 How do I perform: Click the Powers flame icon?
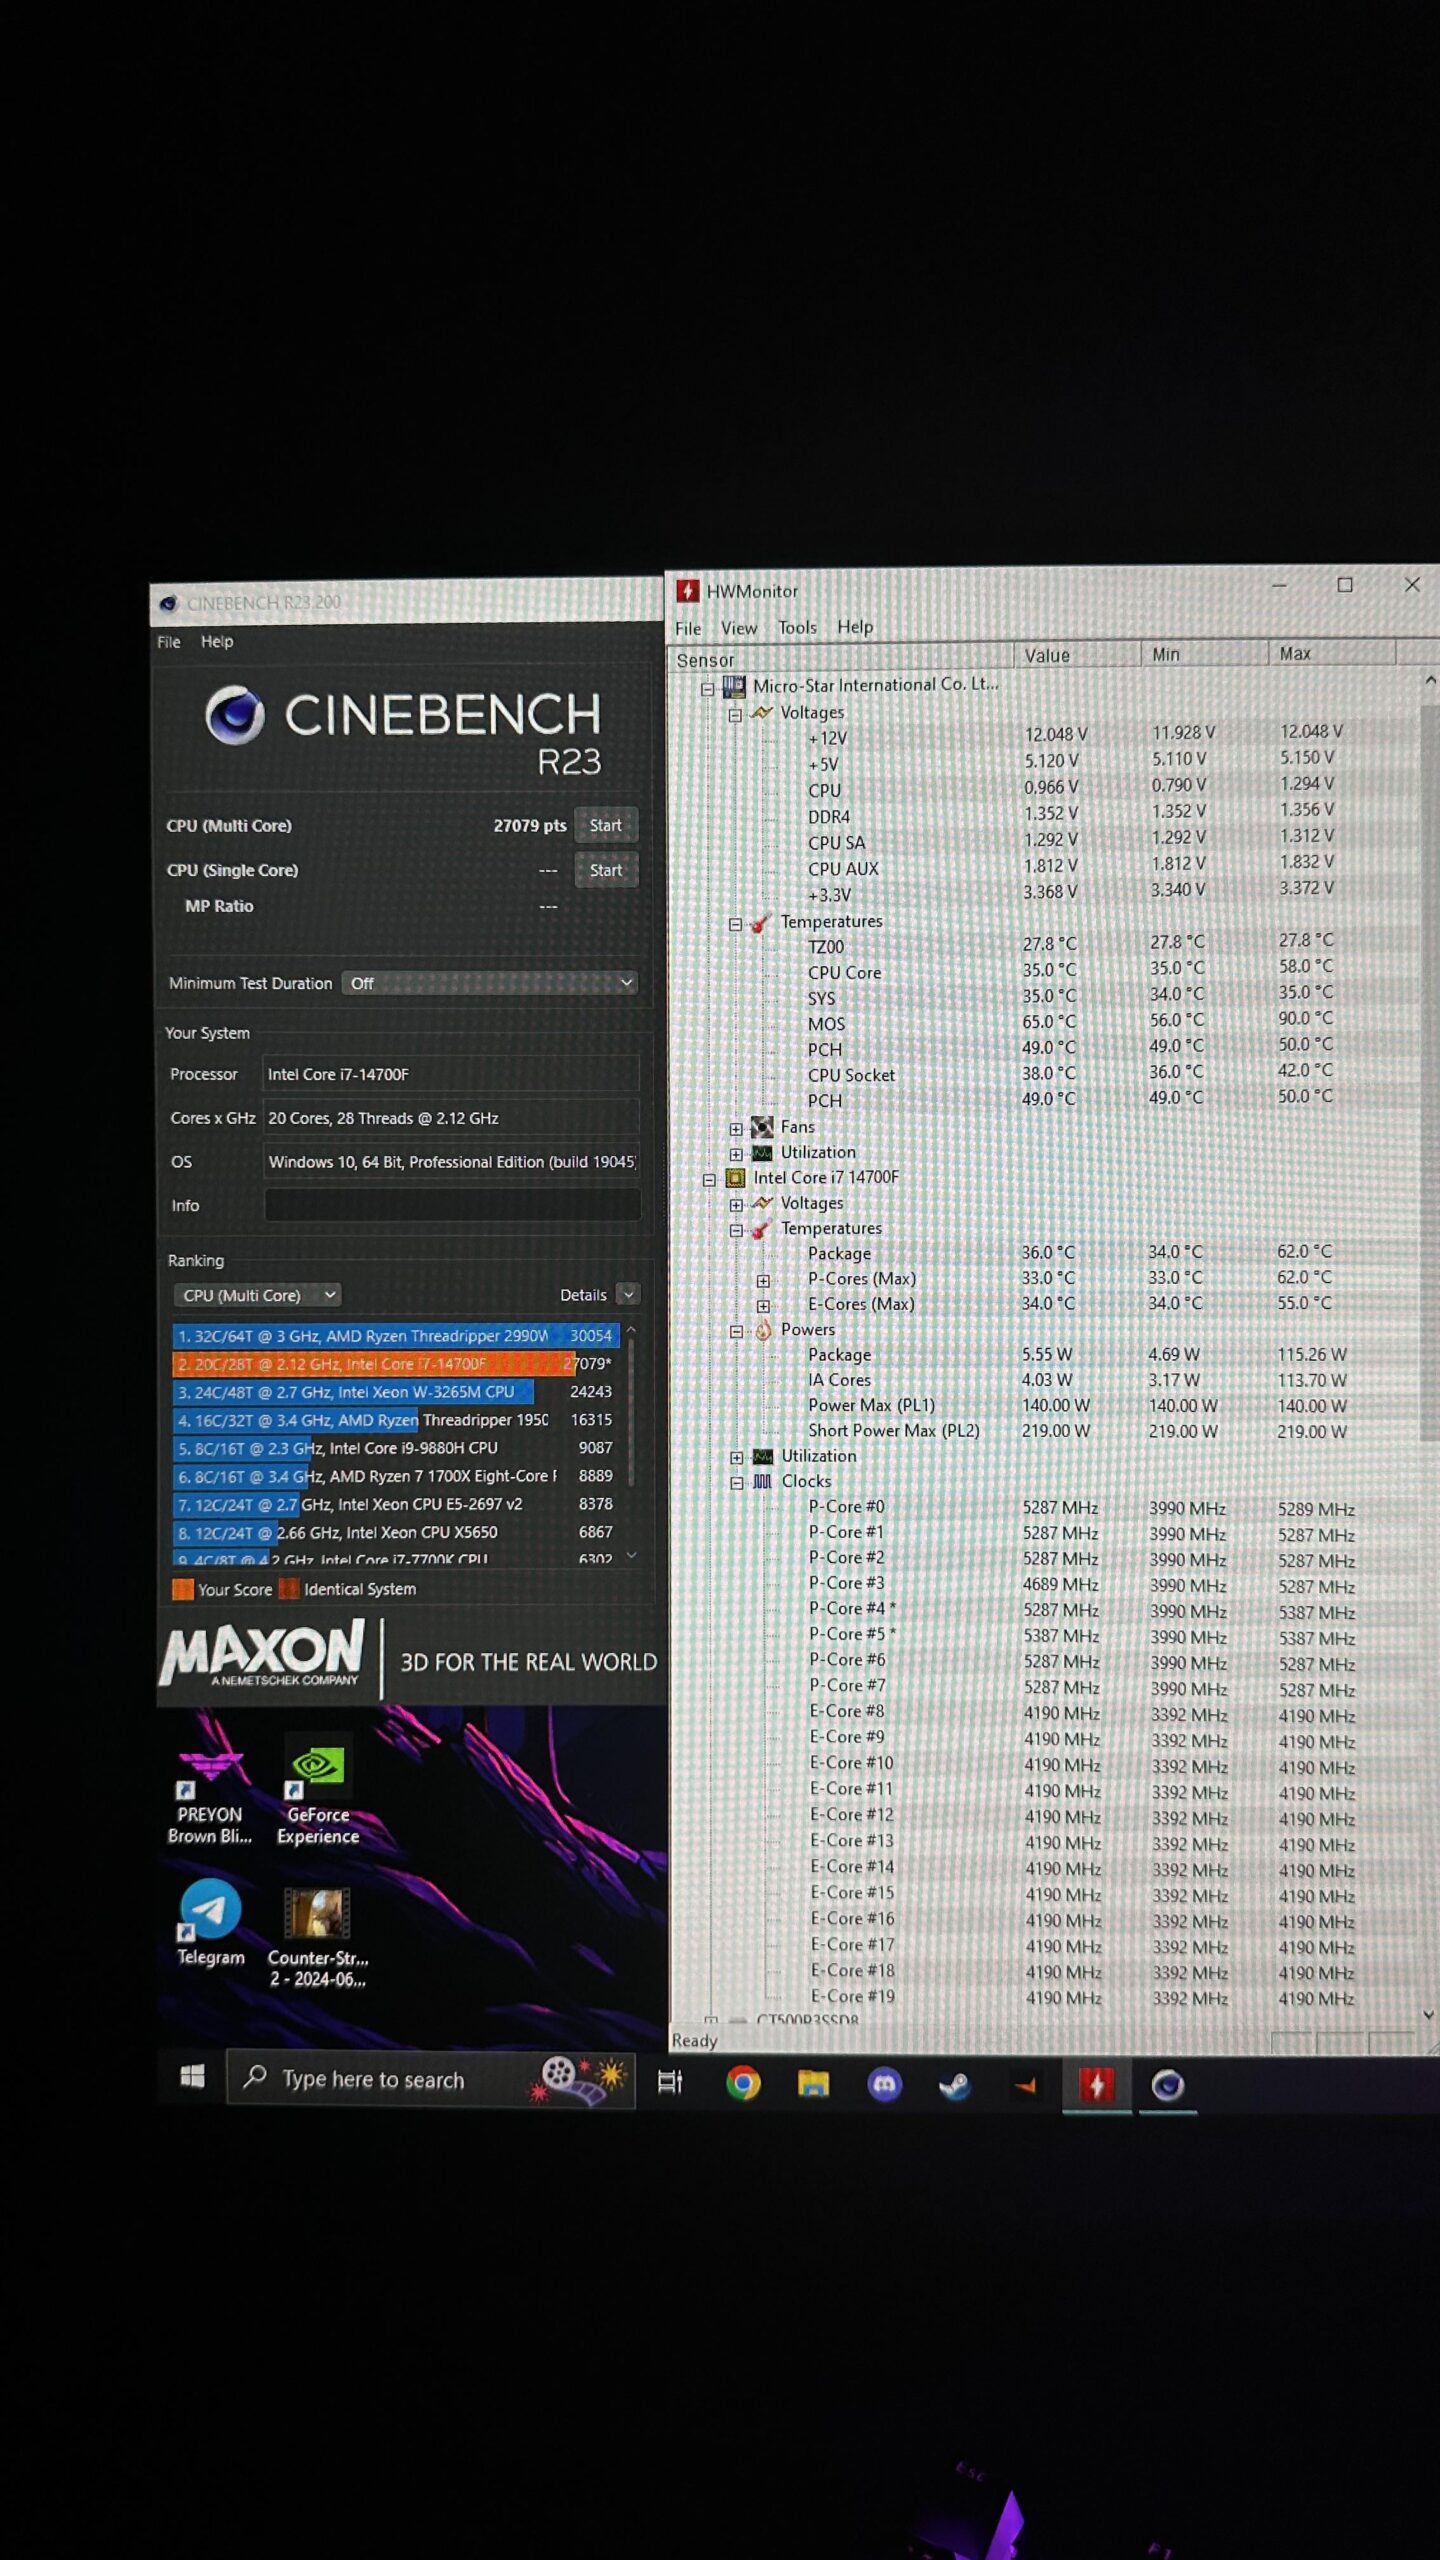[763, 1330]
